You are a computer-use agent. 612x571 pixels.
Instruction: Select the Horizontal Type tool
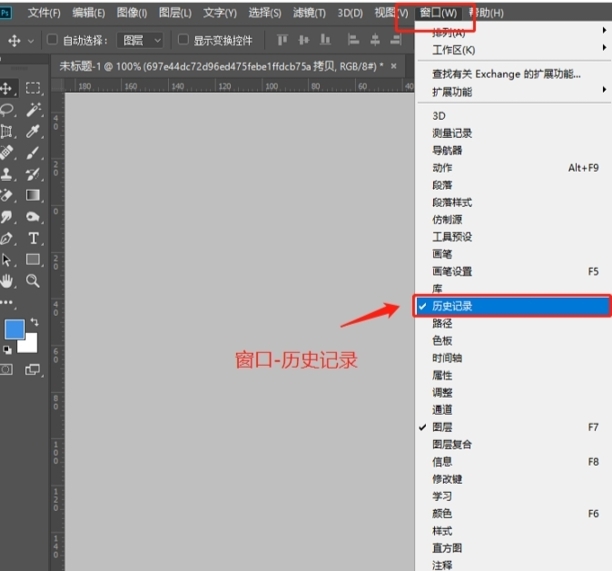point(33,238)
